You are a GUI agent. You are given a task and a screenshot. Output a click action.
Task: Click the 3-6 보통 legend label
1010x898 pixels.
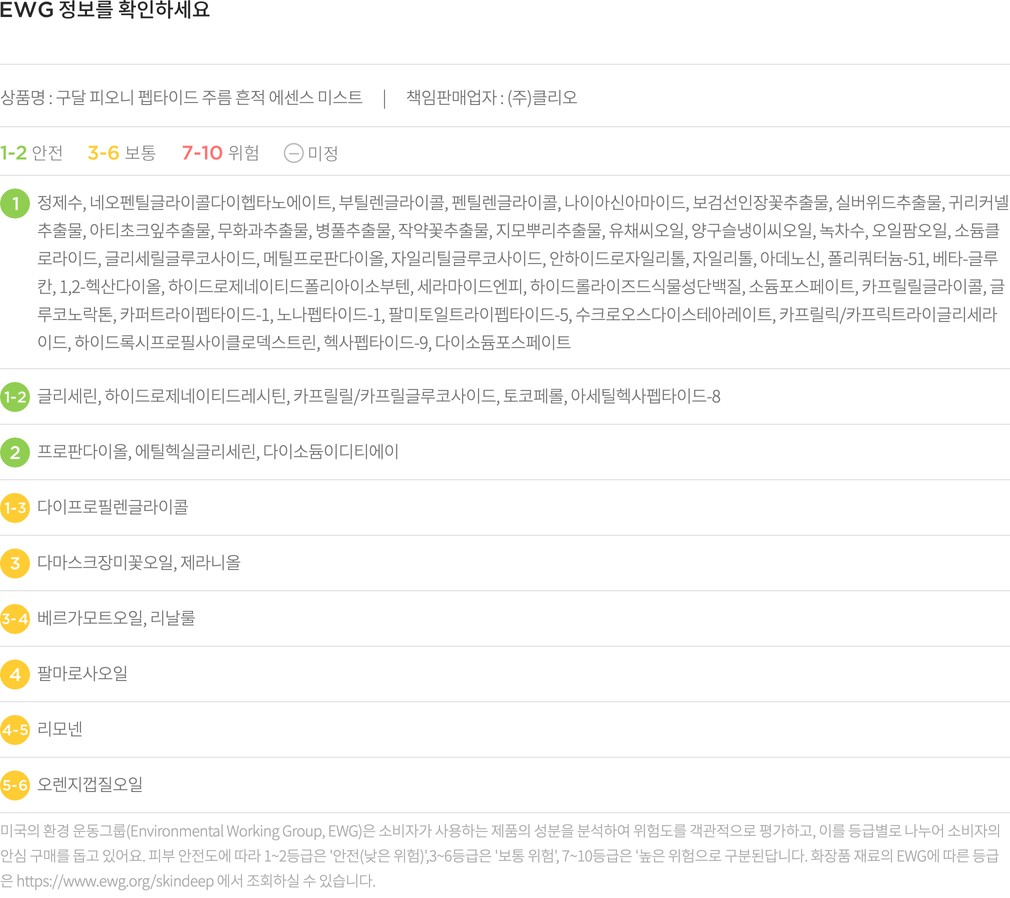pos(121,153)
